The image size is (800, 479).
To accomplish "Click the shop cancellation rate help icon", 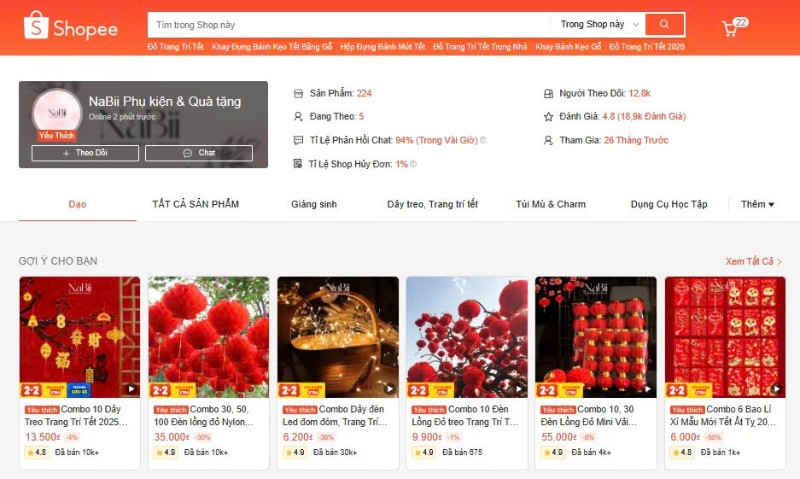I will point(413,164).
